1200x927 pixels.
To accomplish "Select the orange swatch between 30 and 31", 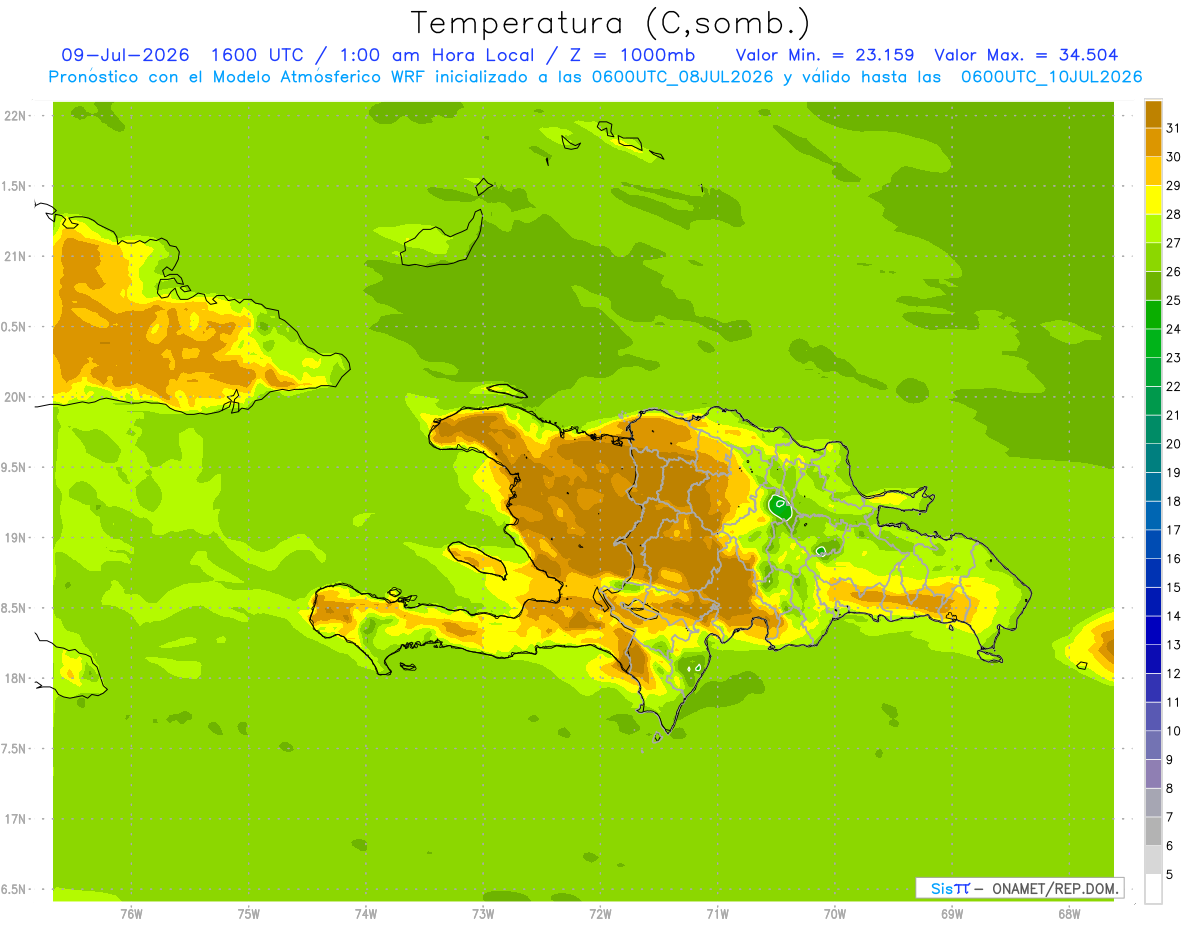I will [1153, 142].
